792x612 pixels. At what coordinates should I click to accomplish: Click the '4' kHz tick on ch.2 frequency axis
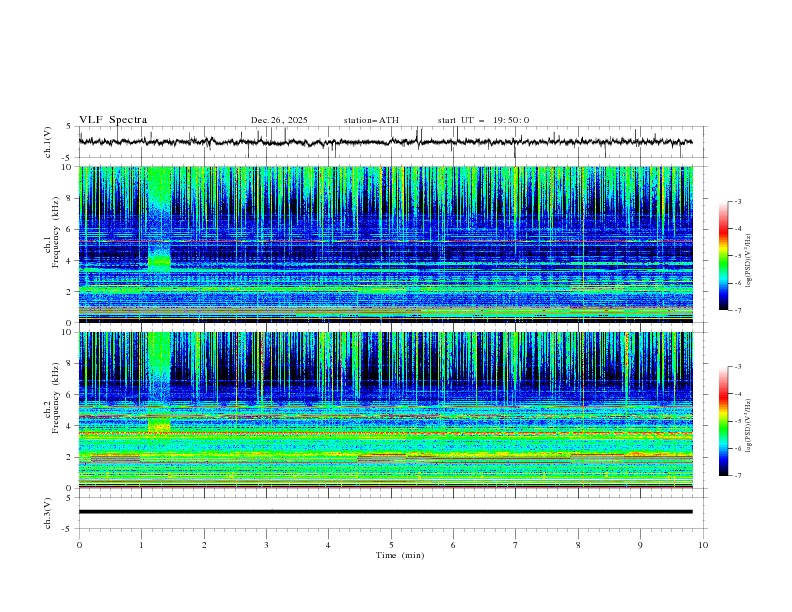pos(71,426)
